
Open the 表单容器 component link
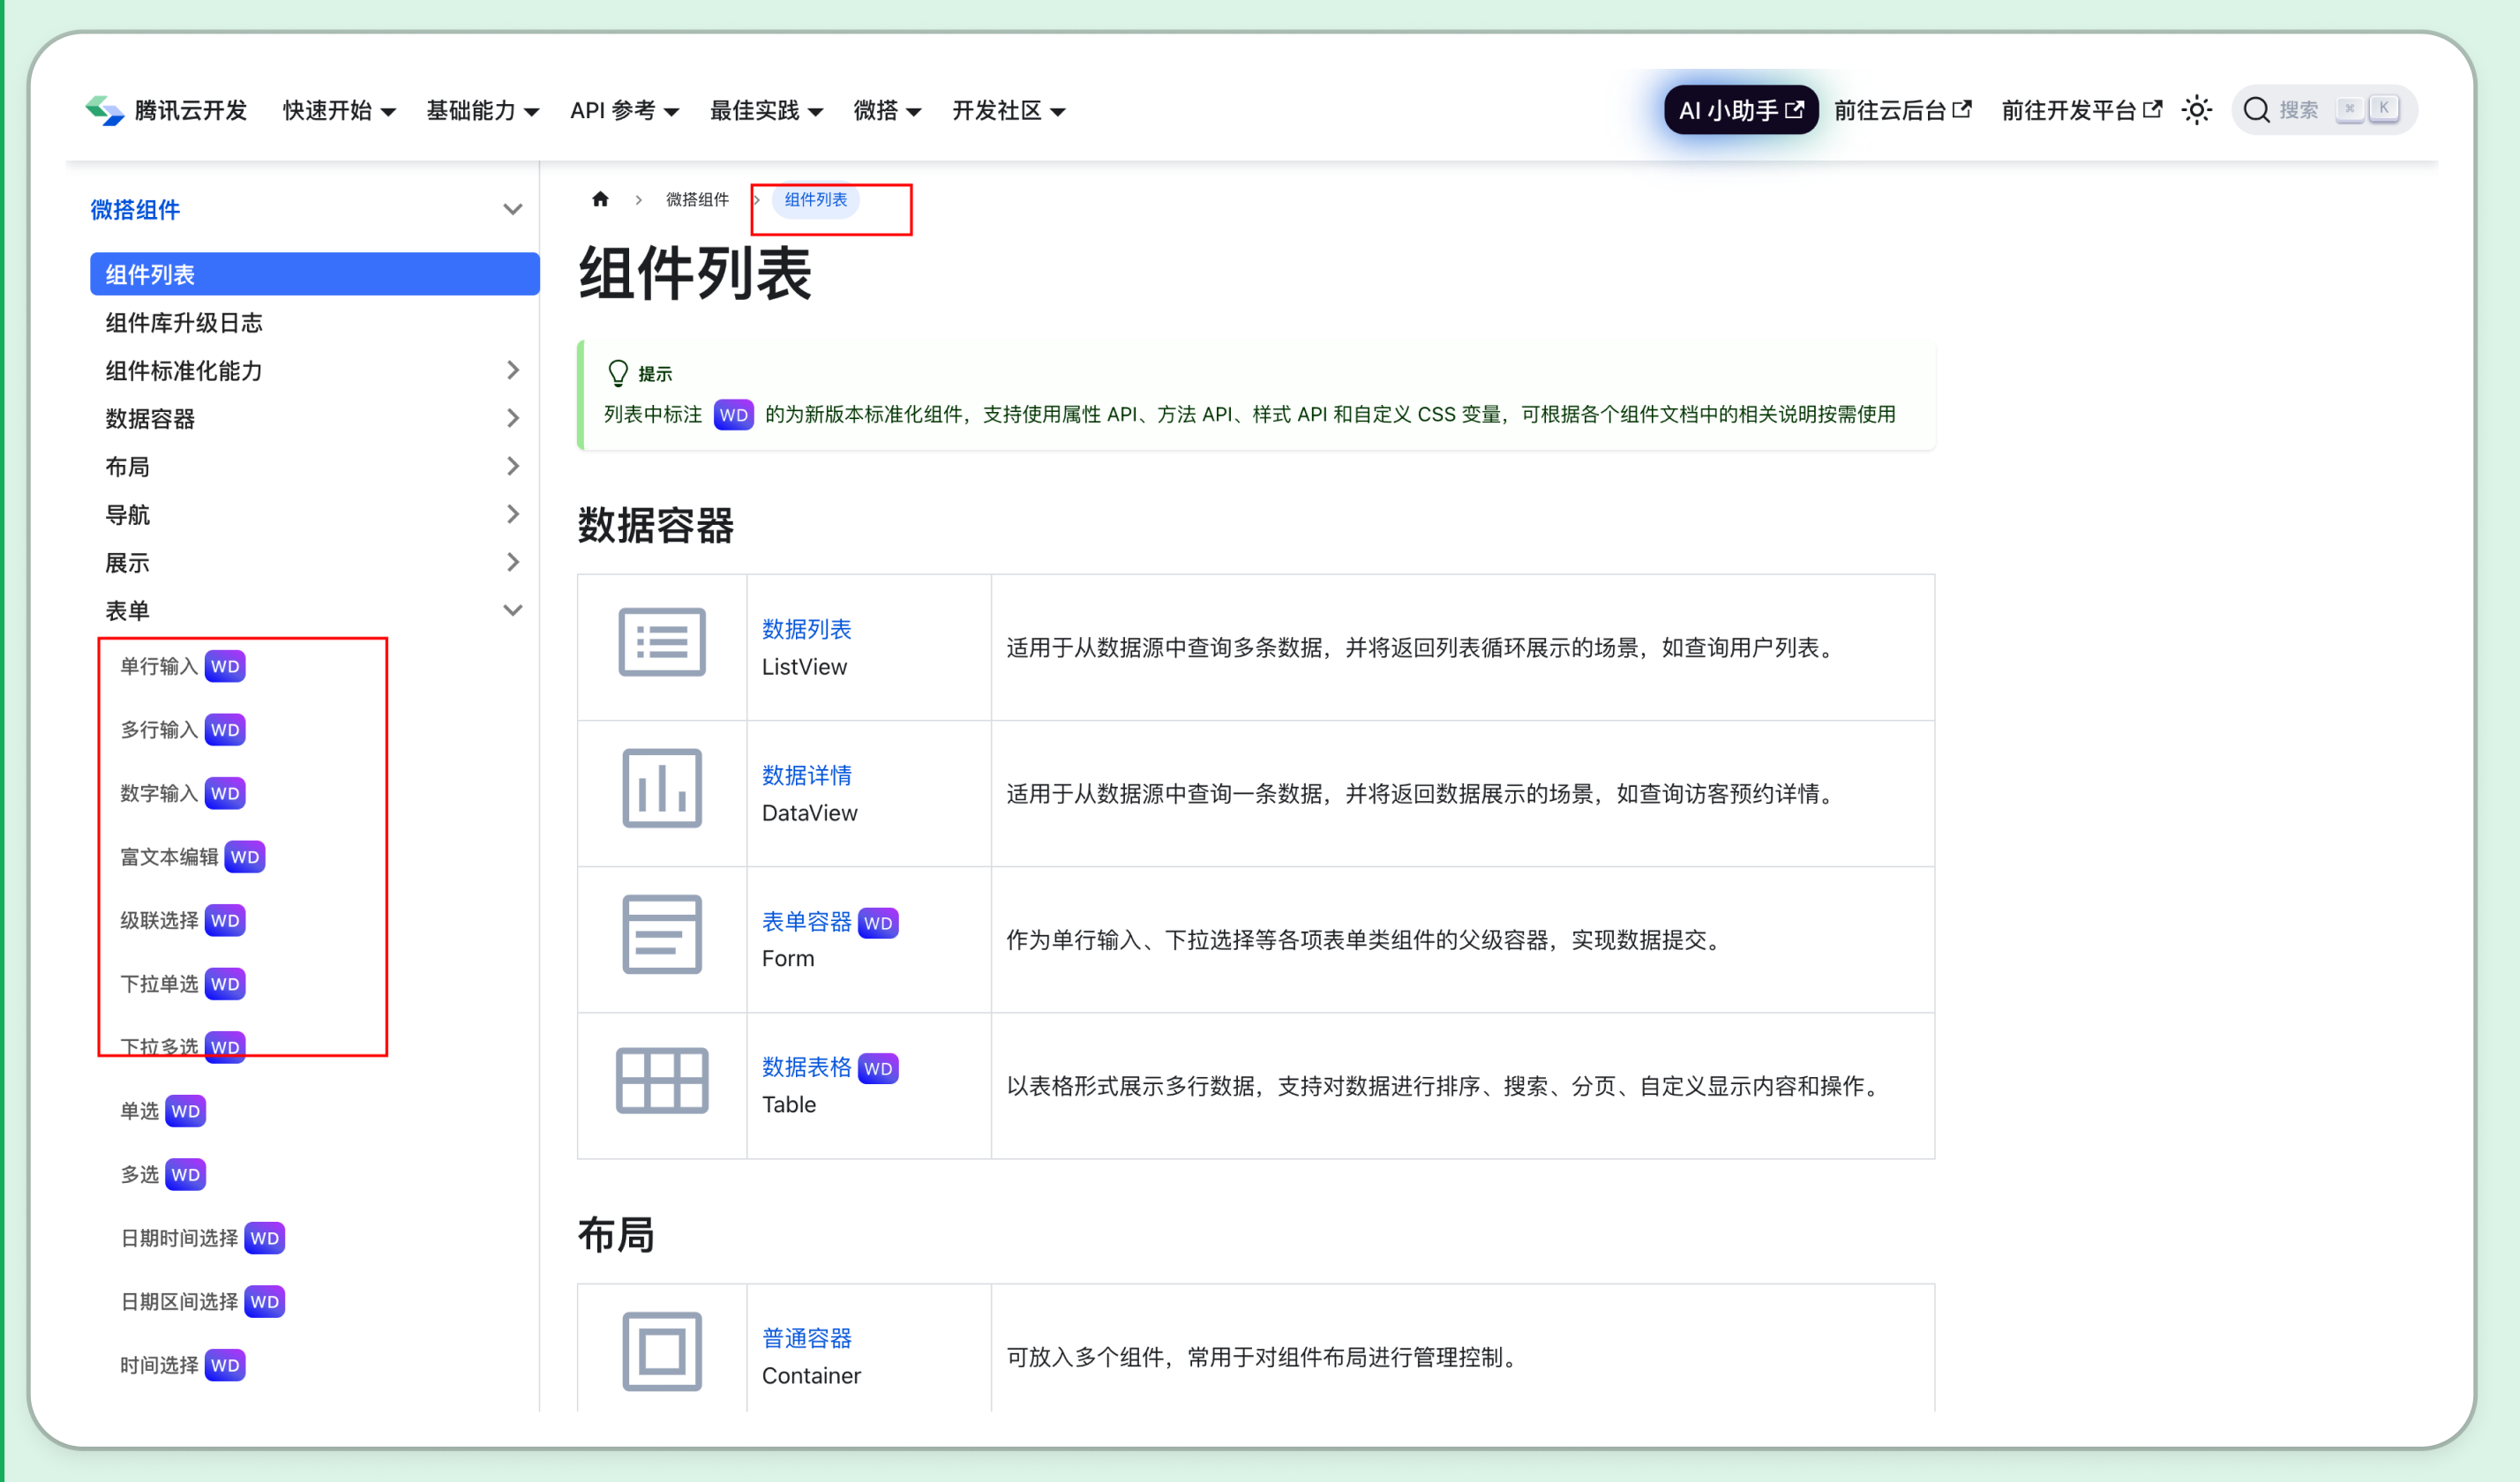pyautogui.click(x=806, y=921)
